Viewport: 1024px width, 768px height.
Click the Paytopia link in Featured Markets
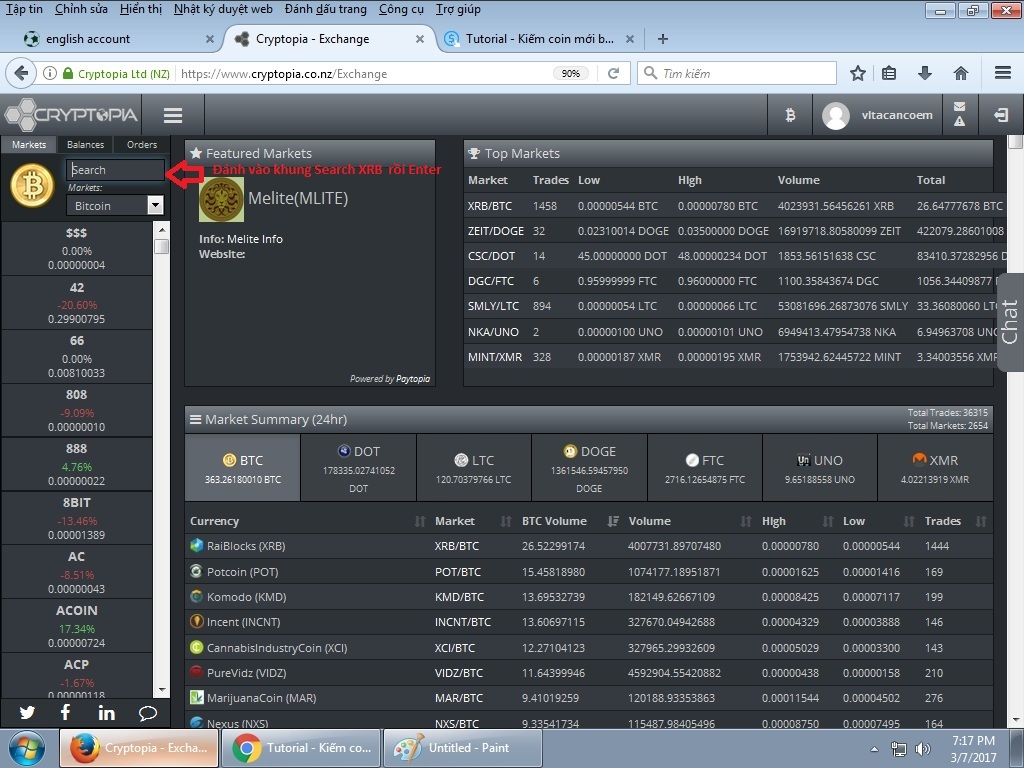pyautogui.click(x=413, y=379)
